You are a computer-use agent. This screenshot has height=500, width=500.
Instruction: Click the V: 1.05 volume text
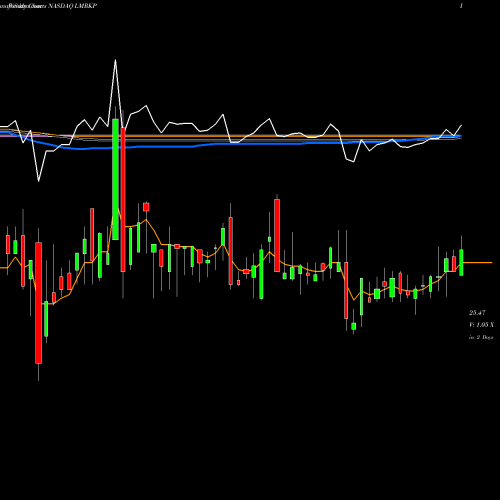(x=481, y=325)
